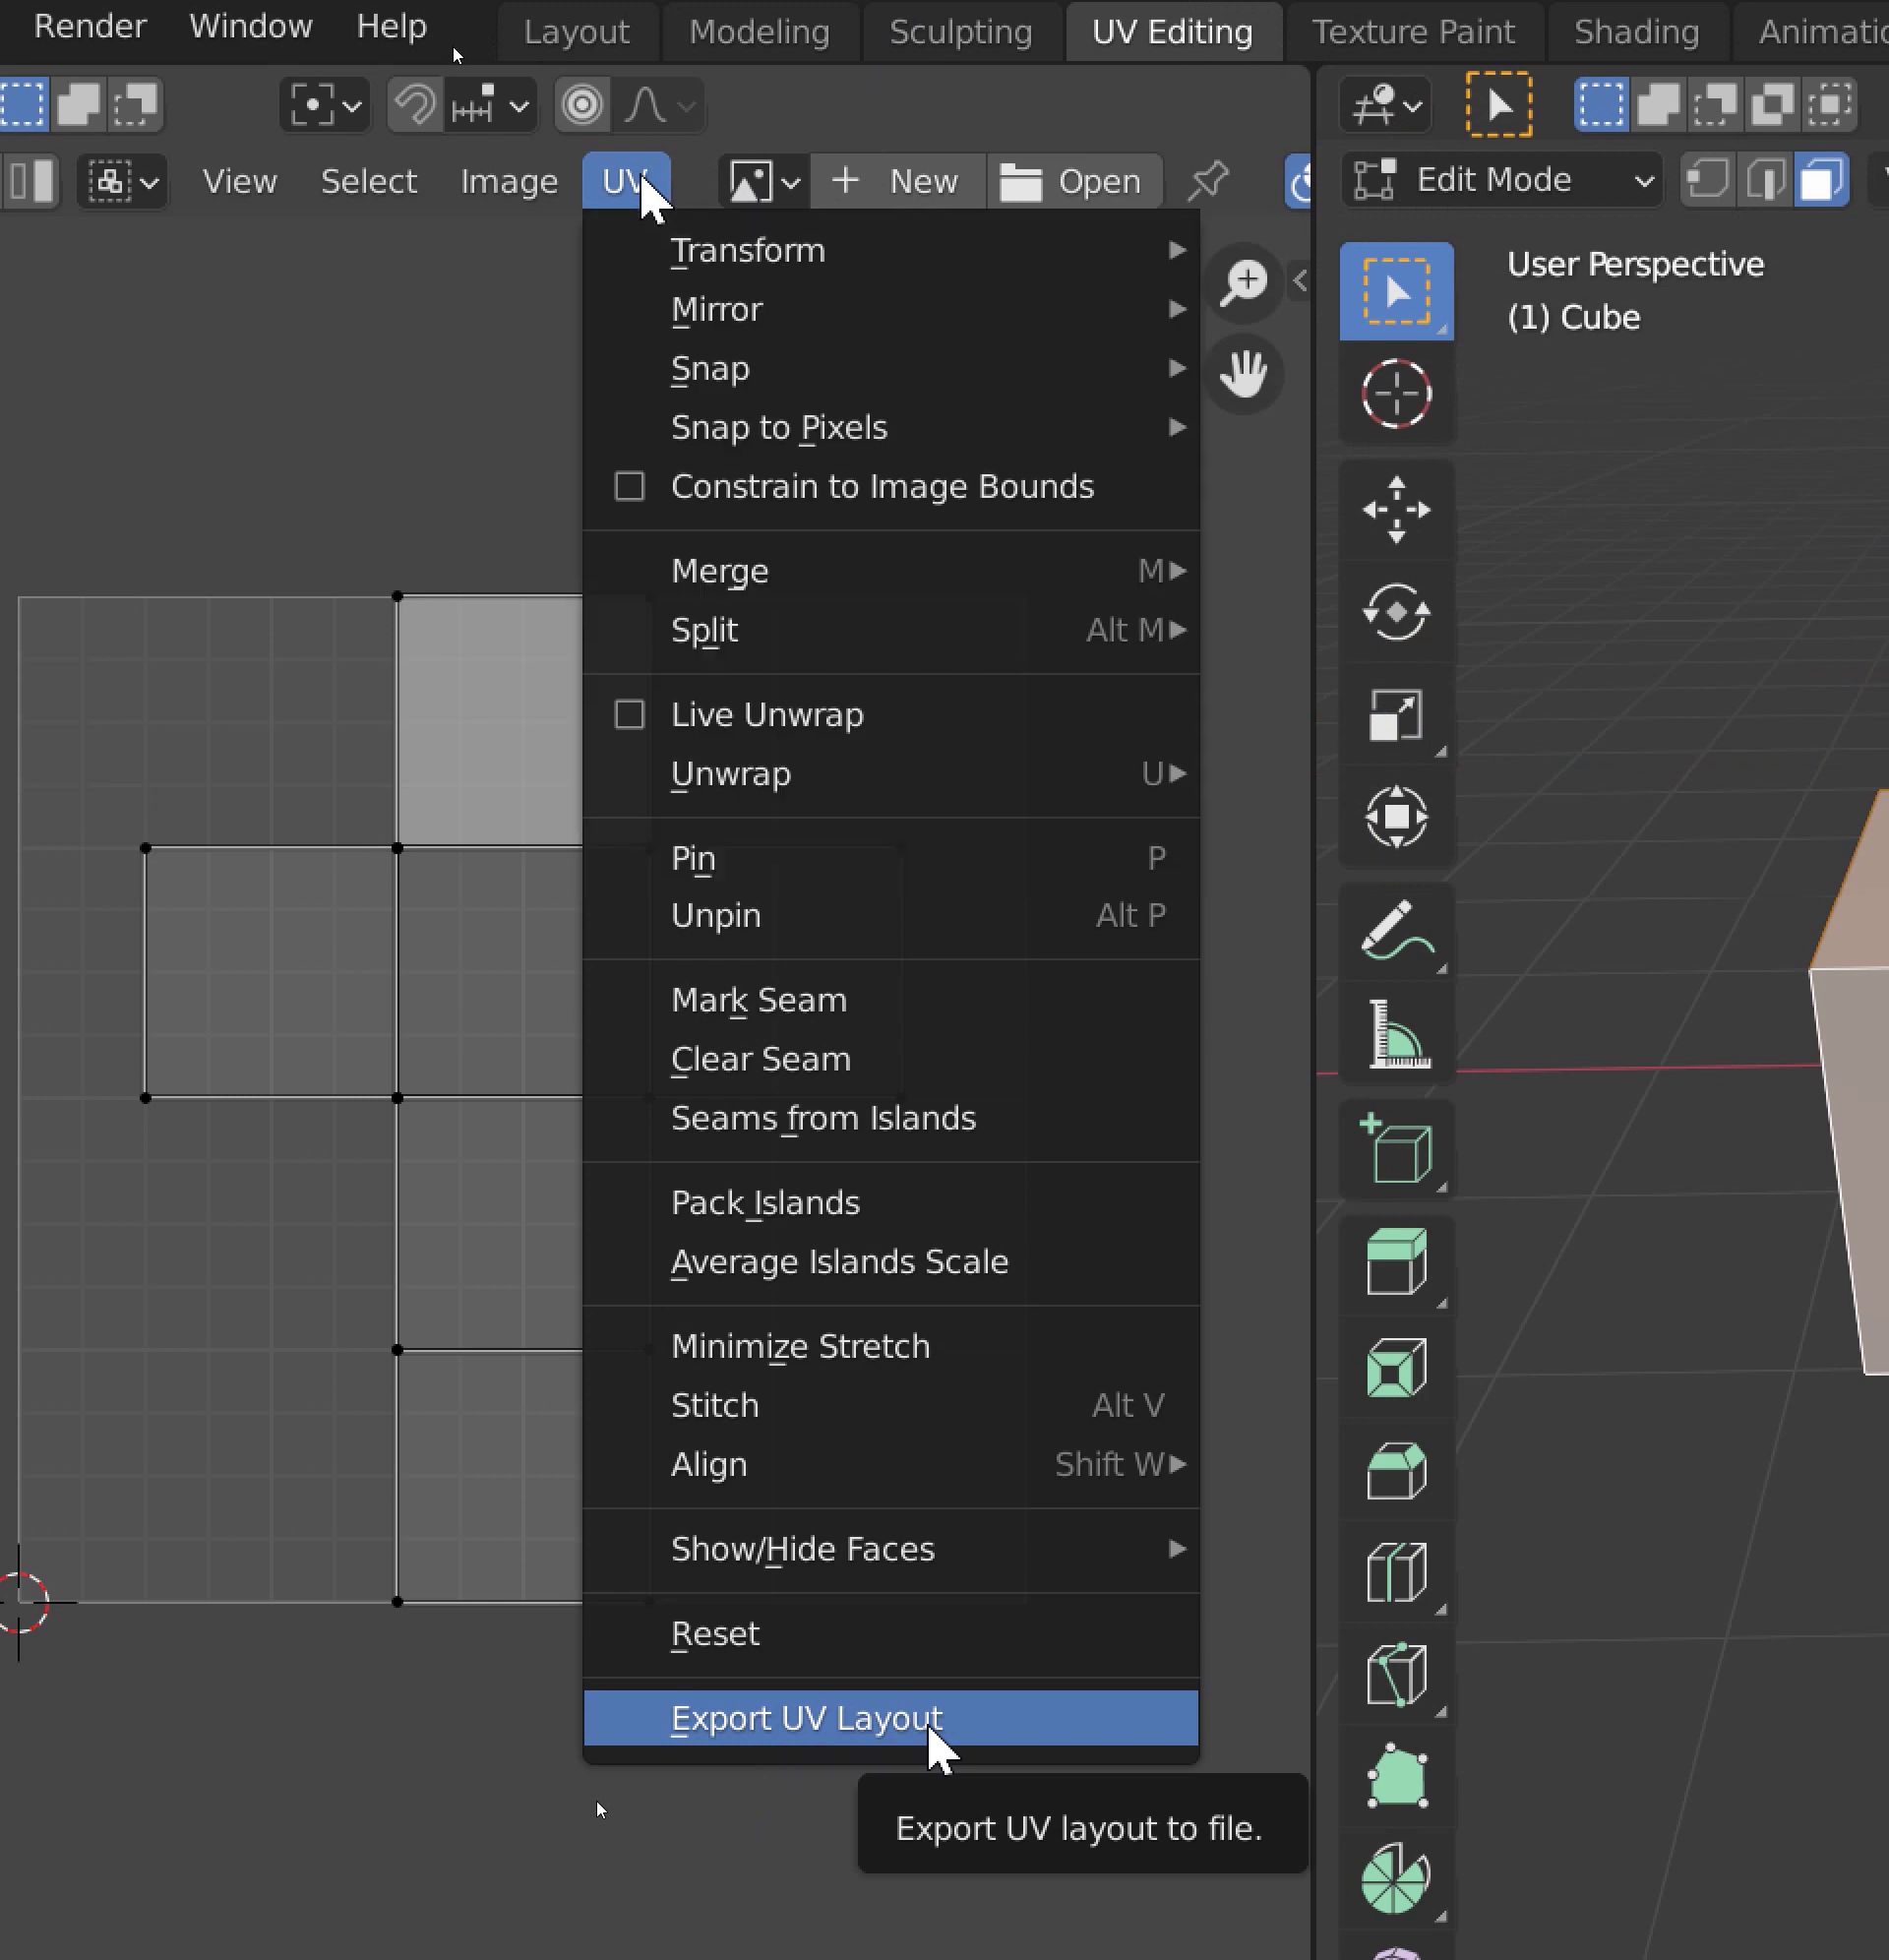The width and height of the screenshot is (1889, 1960).
Task: Select the Measure tool icon
Action: coord(1396,1034)
